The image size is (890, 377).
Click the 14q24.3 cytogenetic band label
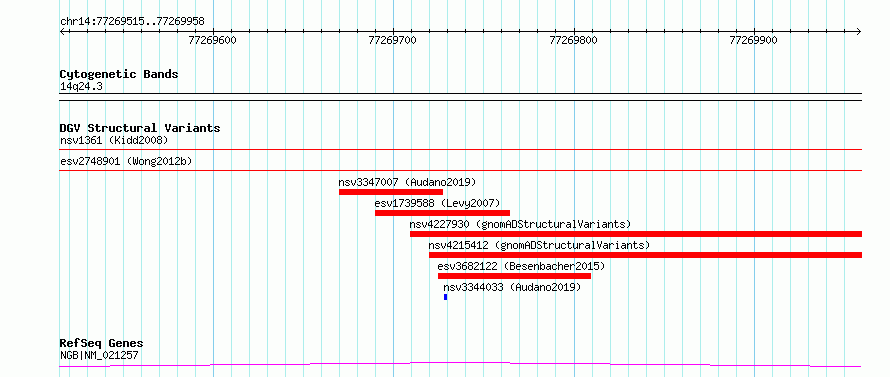click(x=81, y=87)
